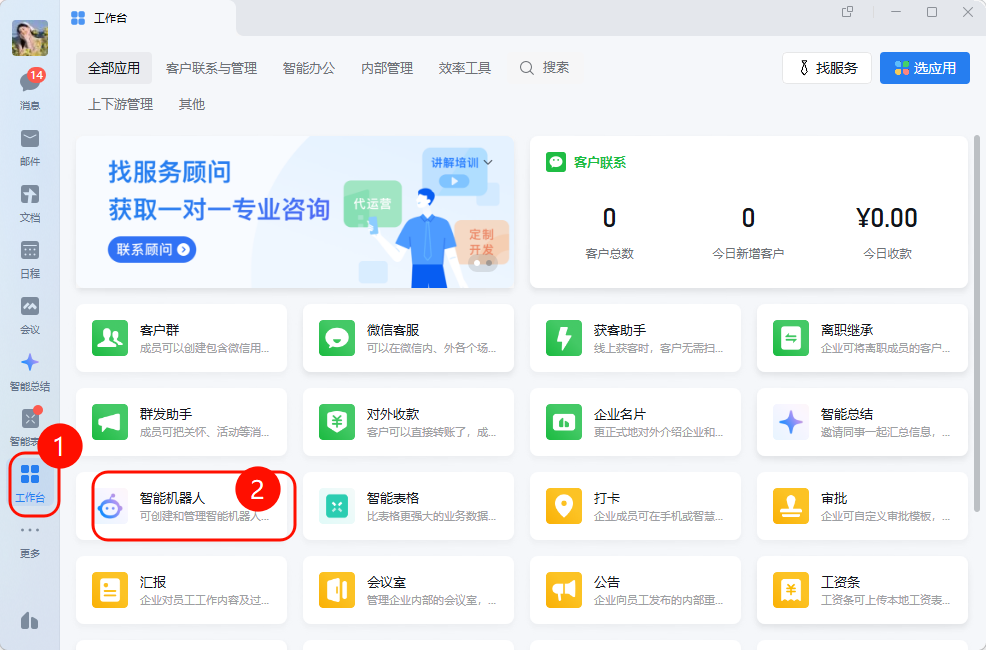986x650 pixels.
Task: Open the 消息 messages icon in sidebar
Action: [30, 82]
